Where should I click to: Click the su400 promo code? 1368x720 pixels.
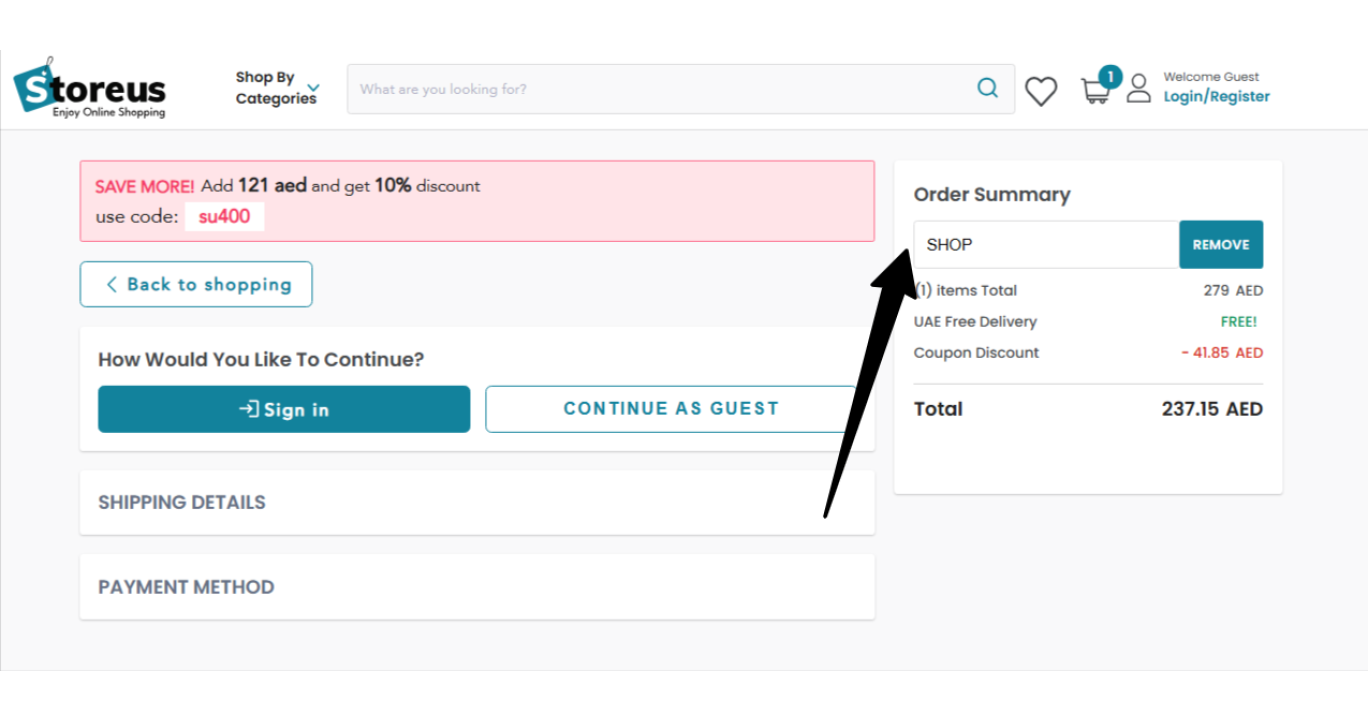[224, 217]
